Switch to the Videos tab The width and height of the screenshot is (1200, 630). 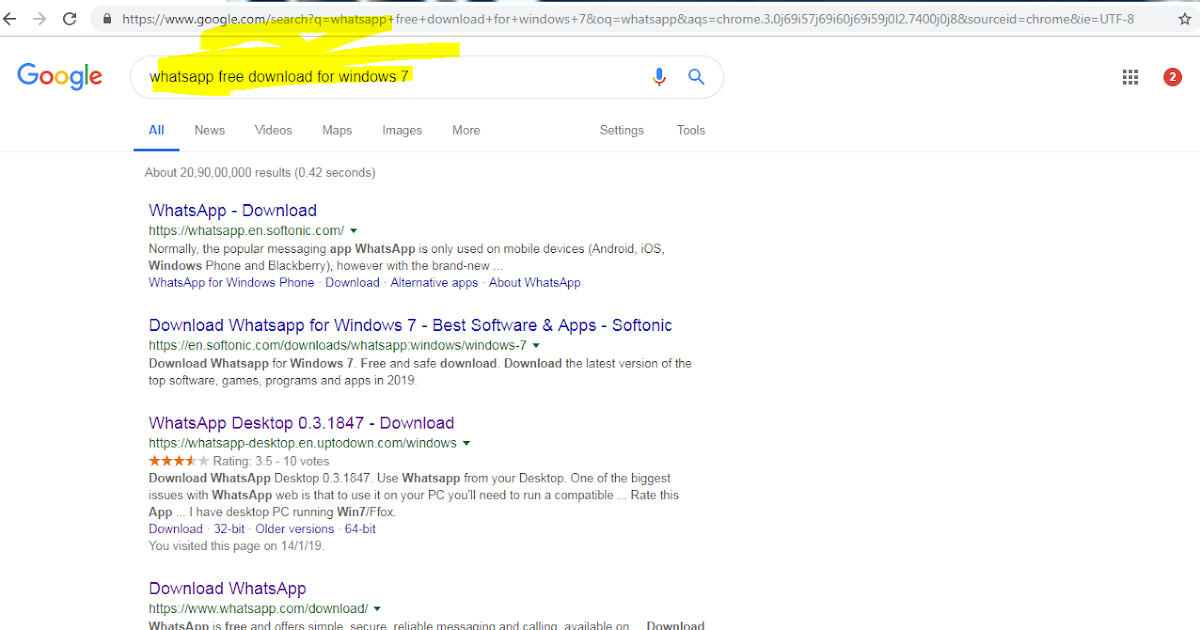273,130
